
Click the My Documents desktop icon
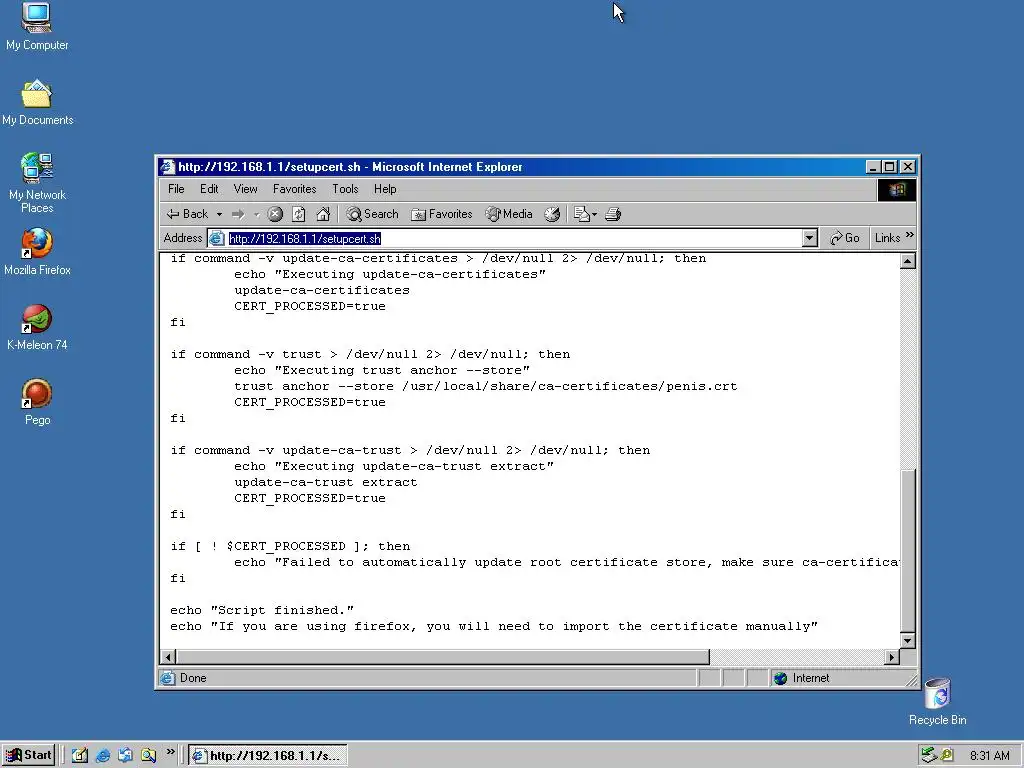[x=37, y=103]
